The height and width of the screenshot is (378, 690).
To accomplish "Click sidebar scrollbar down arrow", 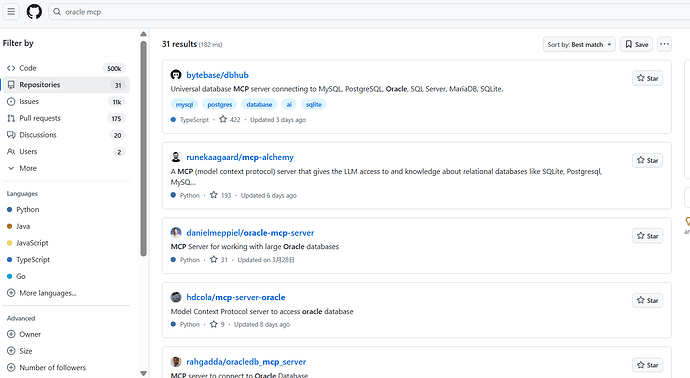I will (143, 373).
